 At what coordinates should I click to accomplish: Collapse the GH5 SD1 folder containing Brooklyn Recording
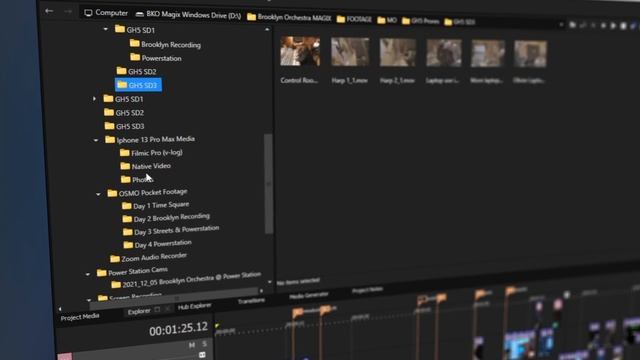point(106,29)
